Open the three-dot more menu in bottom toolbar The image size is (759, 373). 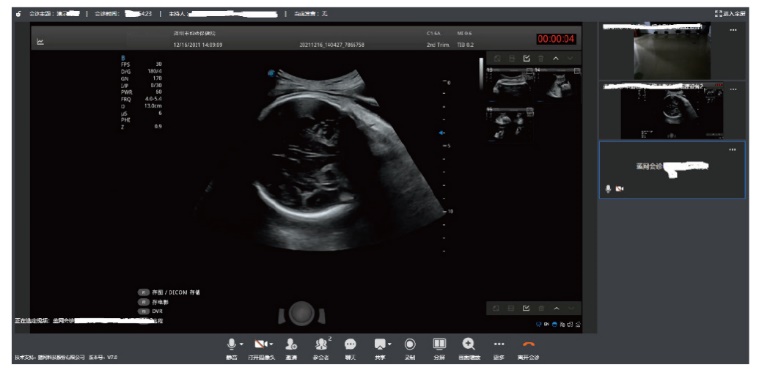[499, 344]
